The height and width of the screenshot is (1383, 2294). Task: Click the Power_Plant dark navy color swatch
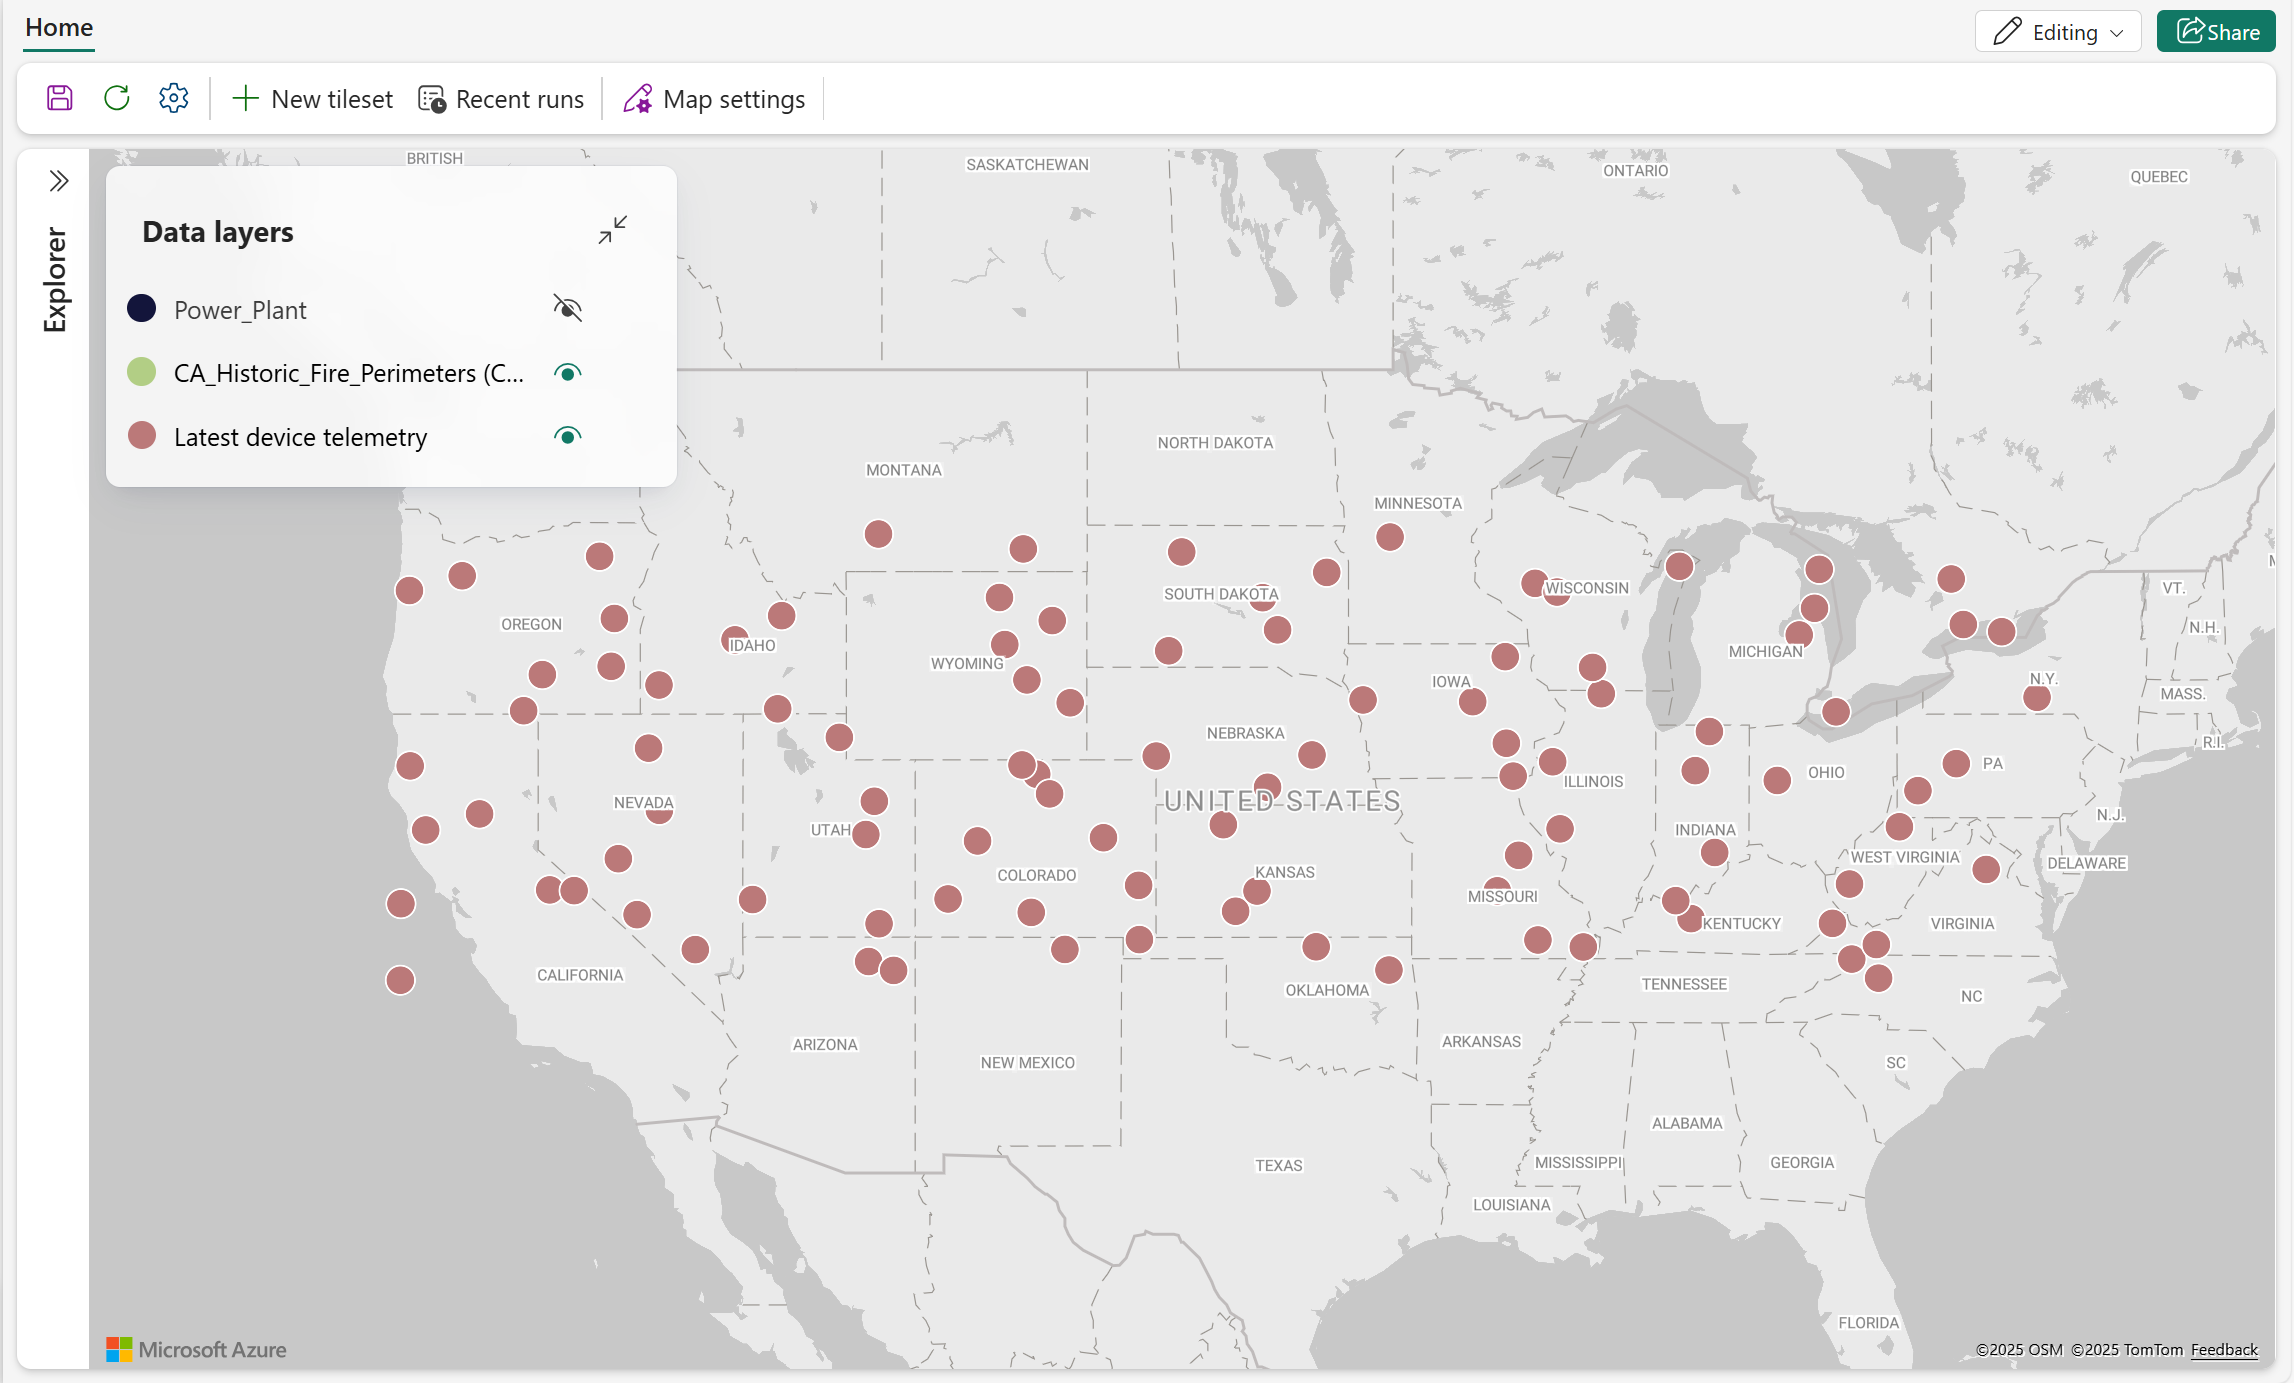142,308
